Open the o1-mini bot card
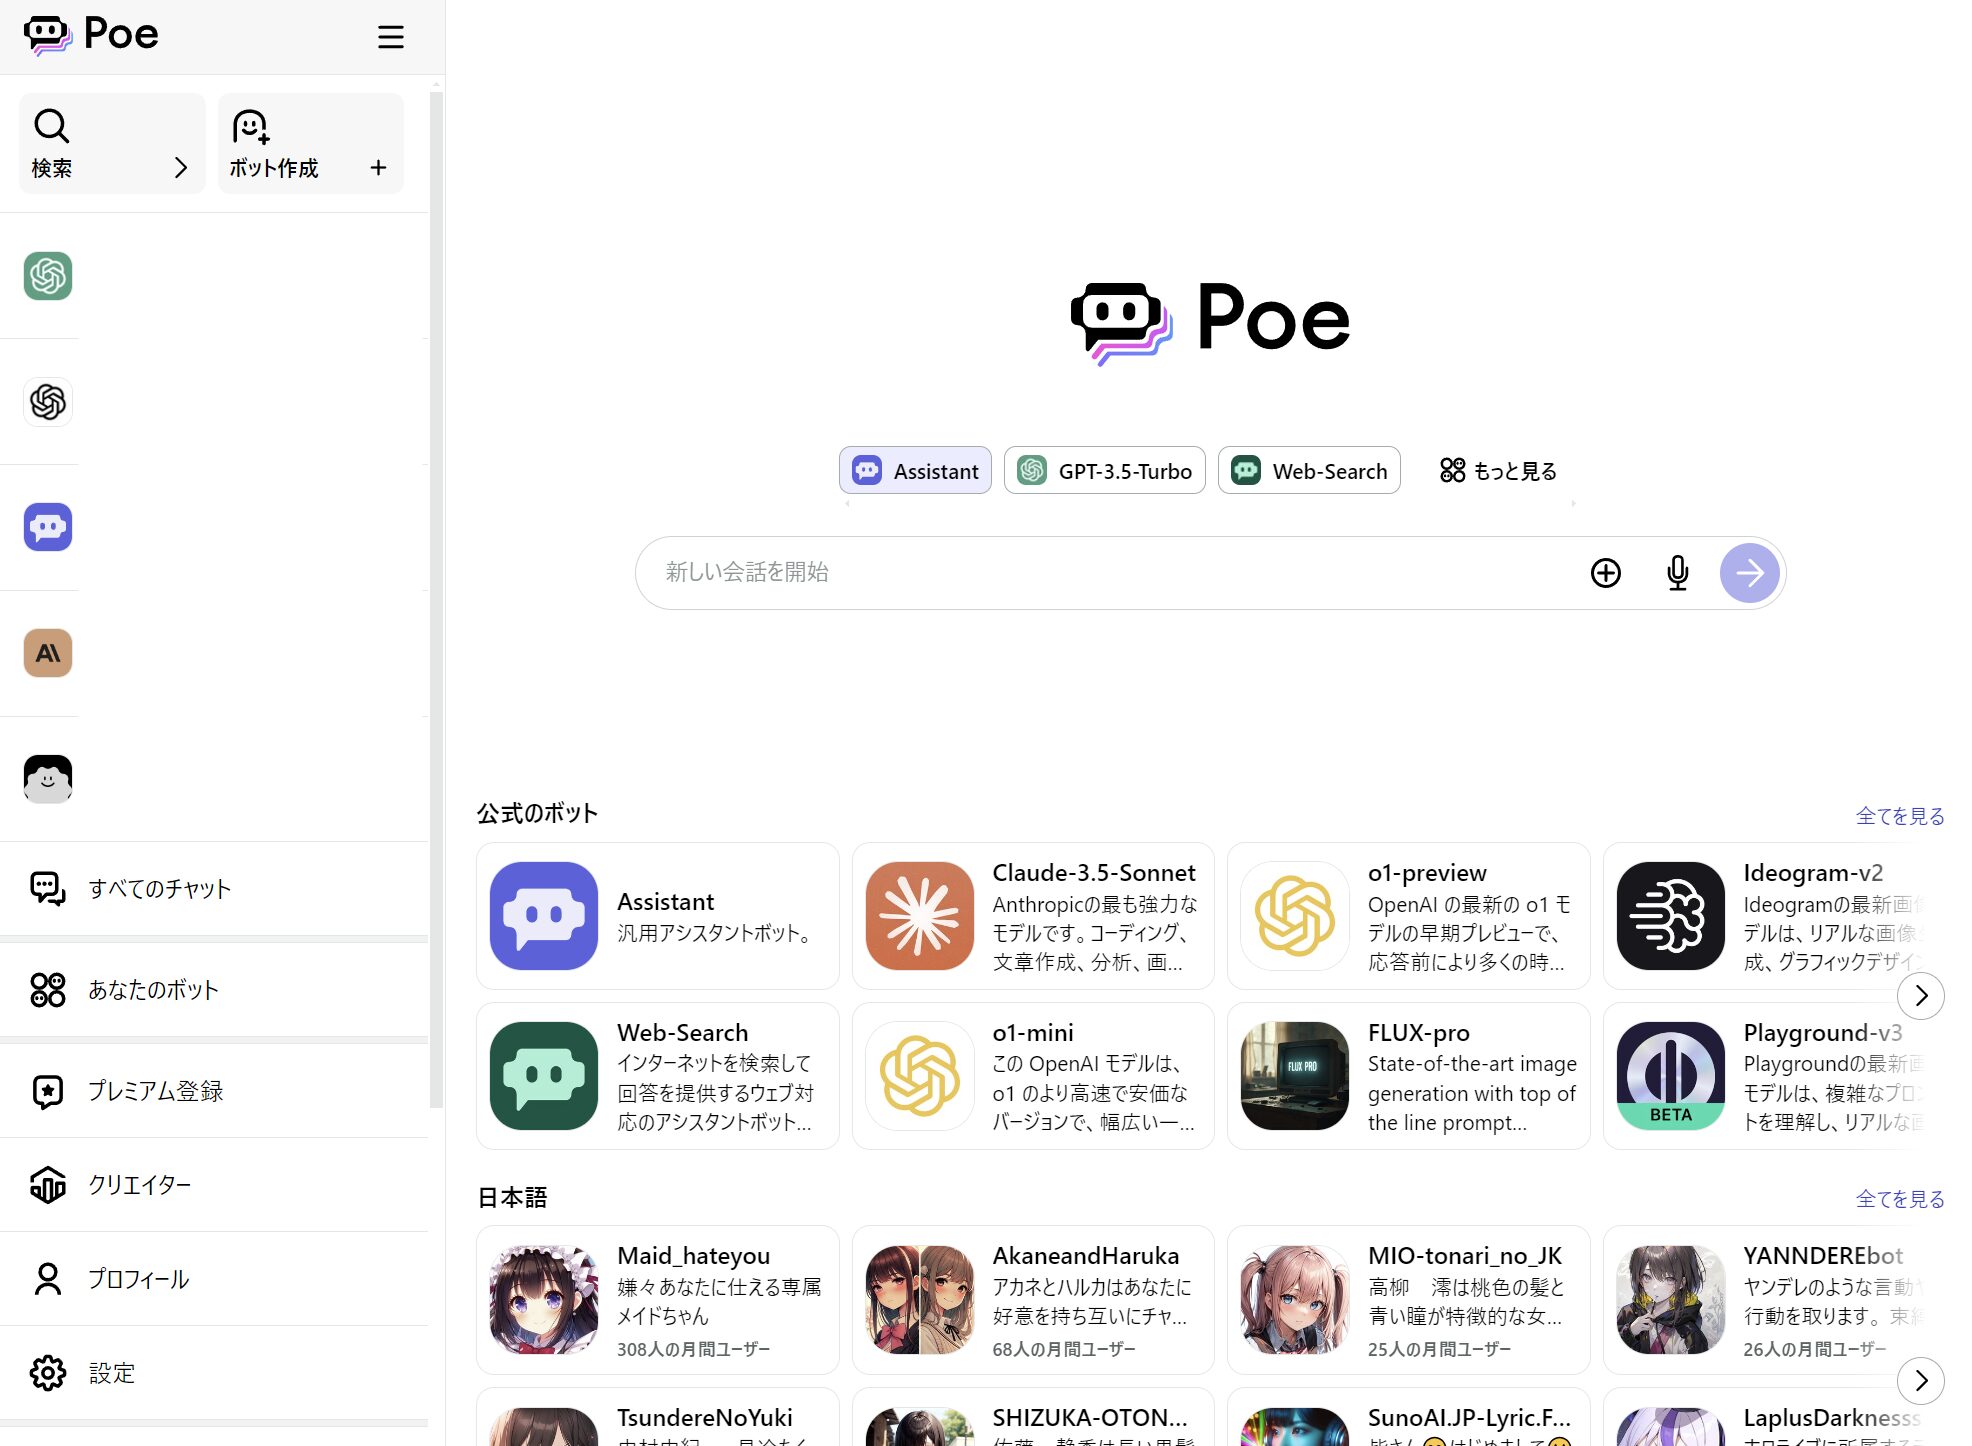The image size is (1972, 1446). tap(1033, 1076)
